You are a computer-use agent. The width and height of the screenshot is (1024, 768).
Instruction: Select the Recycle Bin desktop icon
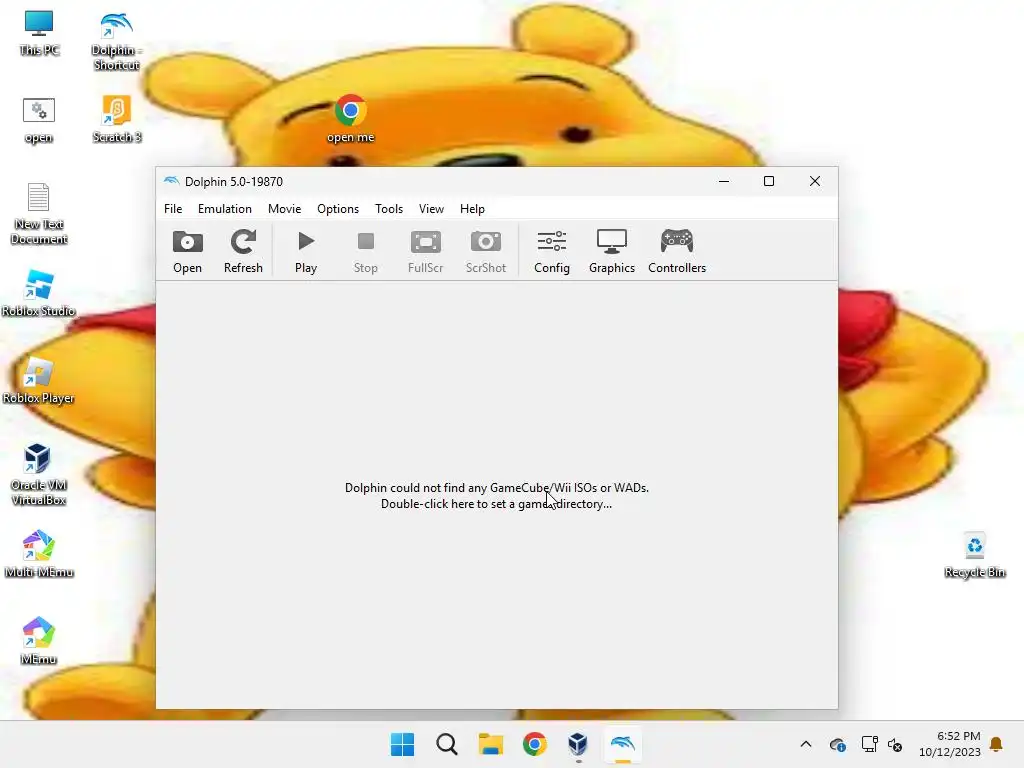[x=974, y=554]
